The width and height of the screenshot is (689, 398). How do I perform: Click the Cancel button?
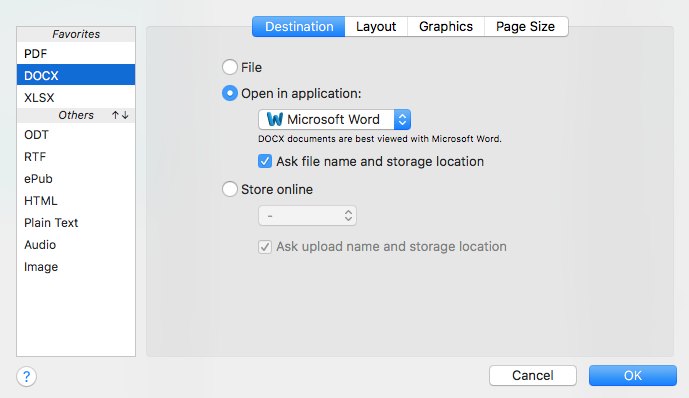(533, 376)
